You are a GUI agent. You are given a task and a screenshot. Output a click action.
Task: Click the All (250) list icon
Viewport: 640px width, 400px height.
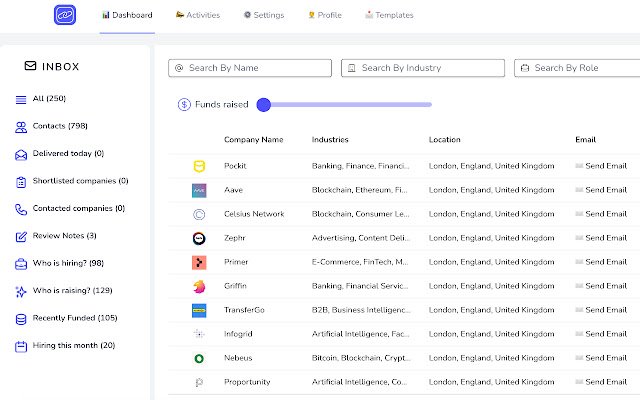click(21, 100)
